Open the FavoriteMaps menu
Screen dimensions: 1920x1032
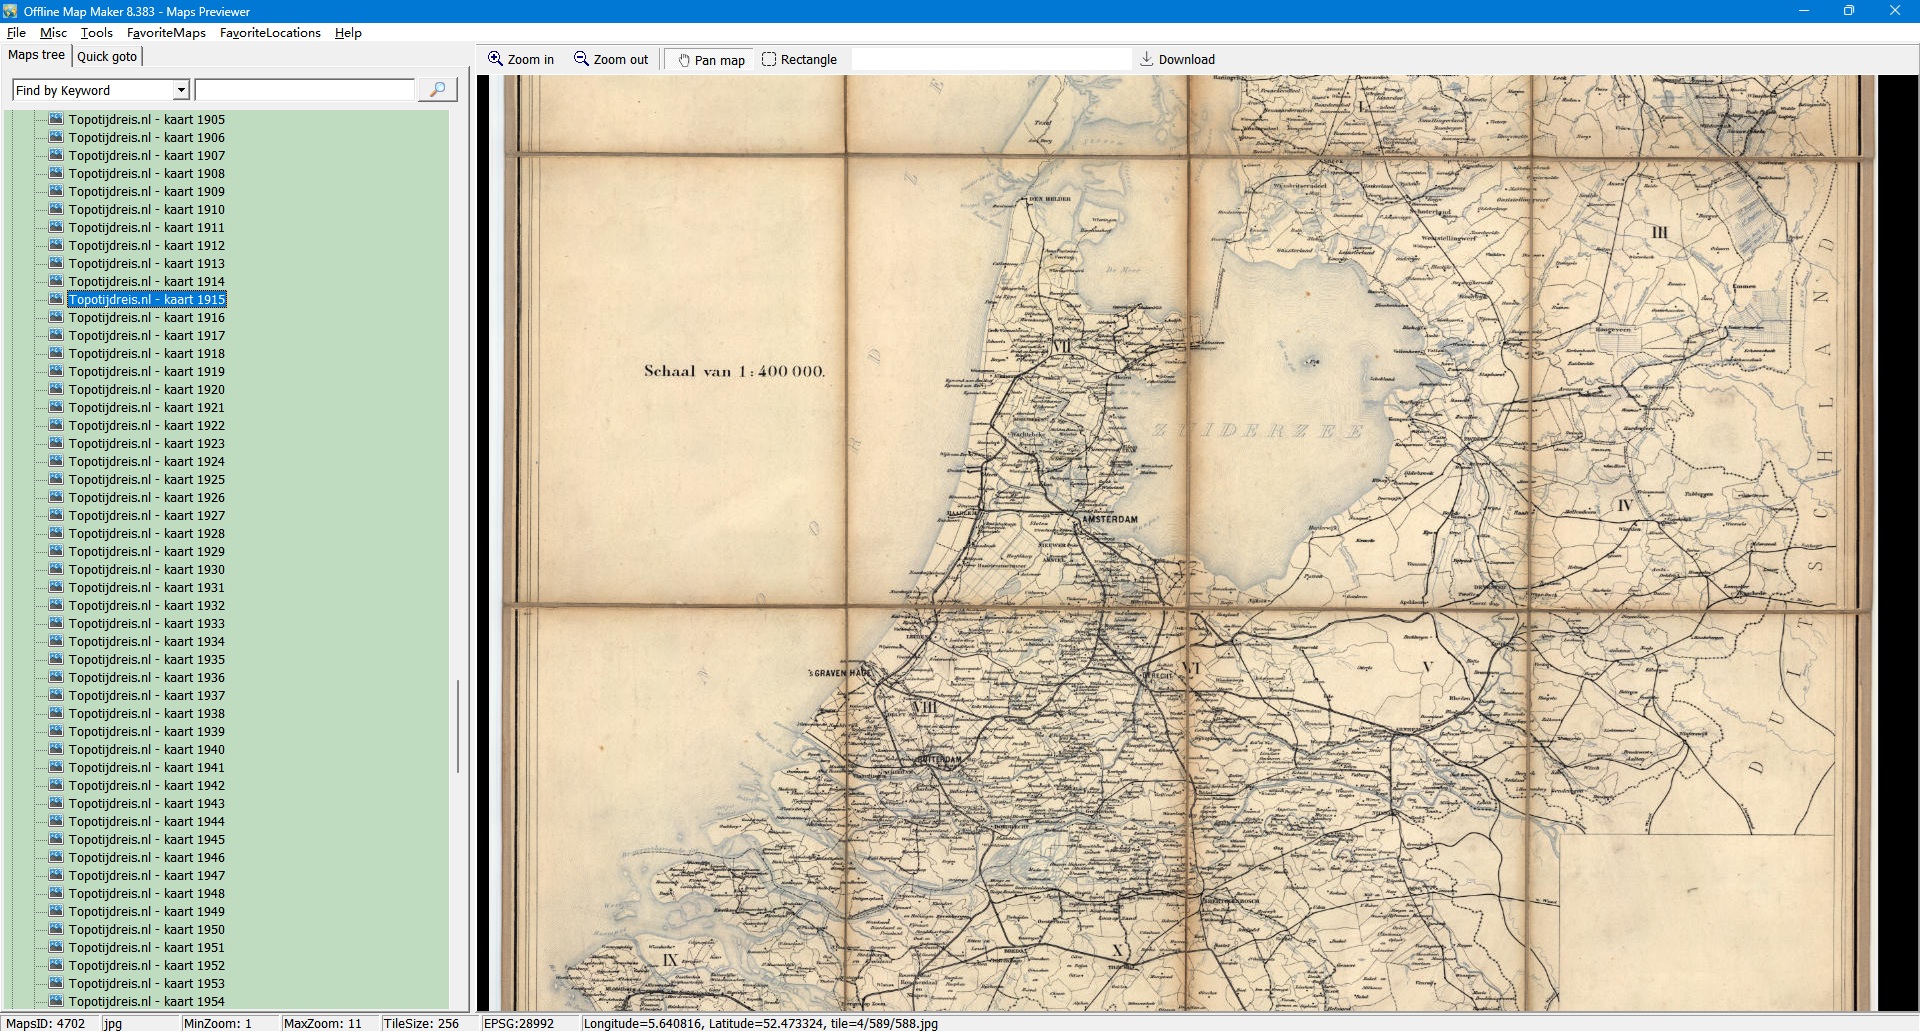tap(166, 33)
